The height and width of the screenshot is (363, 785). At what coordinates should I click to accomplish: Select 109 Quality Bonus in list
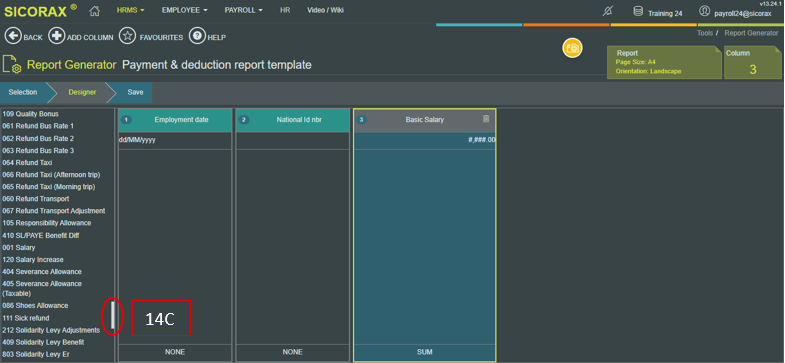tap(31, 114)
